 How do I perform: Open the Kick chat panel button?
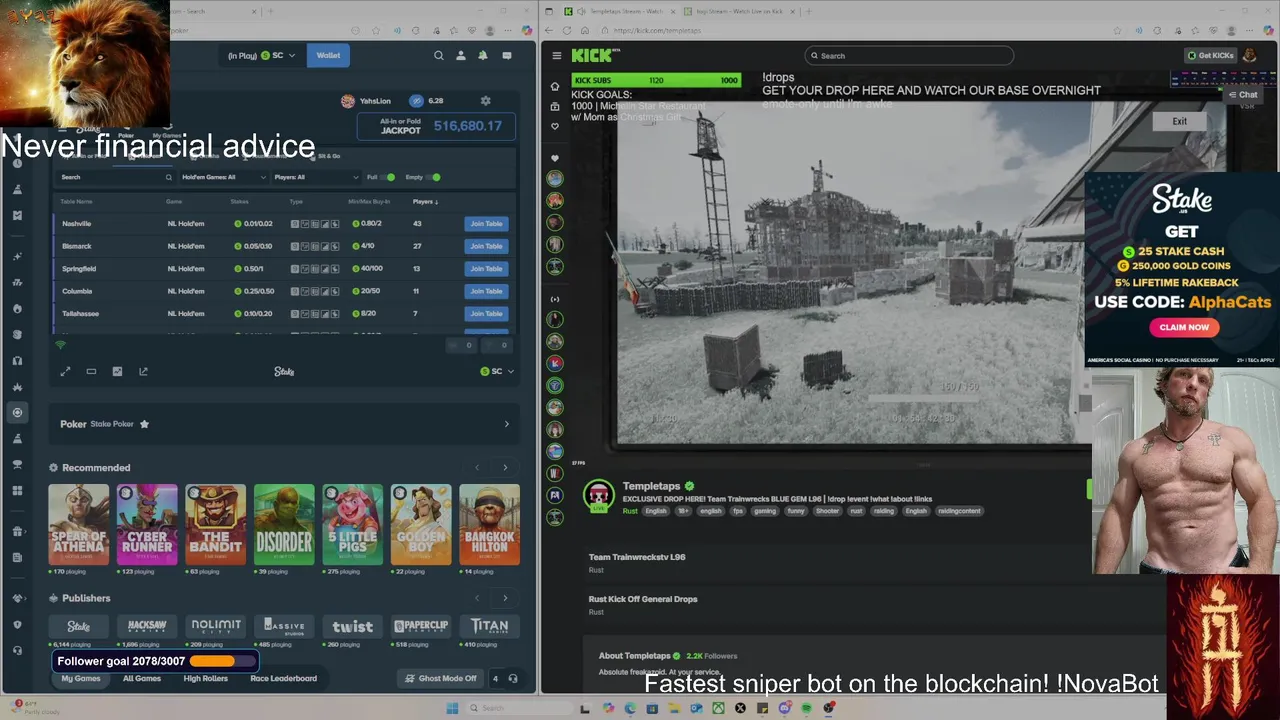1242,95
